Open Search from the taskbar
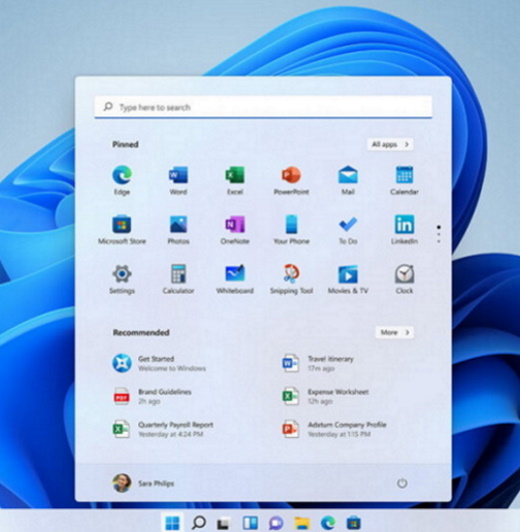Viewport: 520px width, 532px height. [198, 522]
